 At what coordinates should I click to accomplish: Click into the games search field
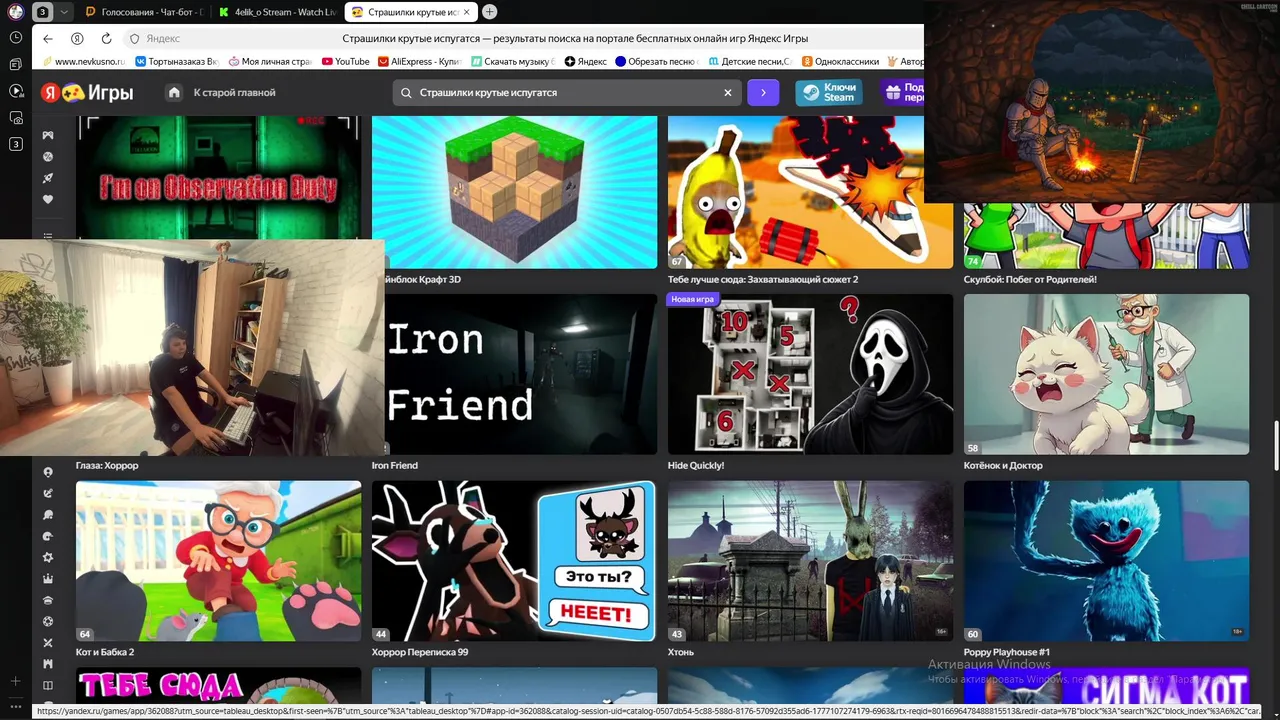[x=565, y=92]
